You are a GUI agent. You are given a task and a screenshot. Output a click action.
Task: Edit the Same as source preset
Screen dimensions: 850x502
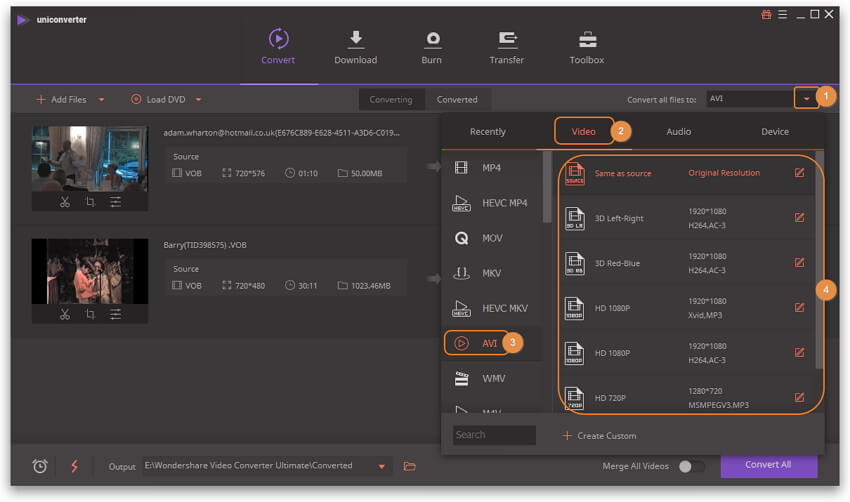pos(799,173)
